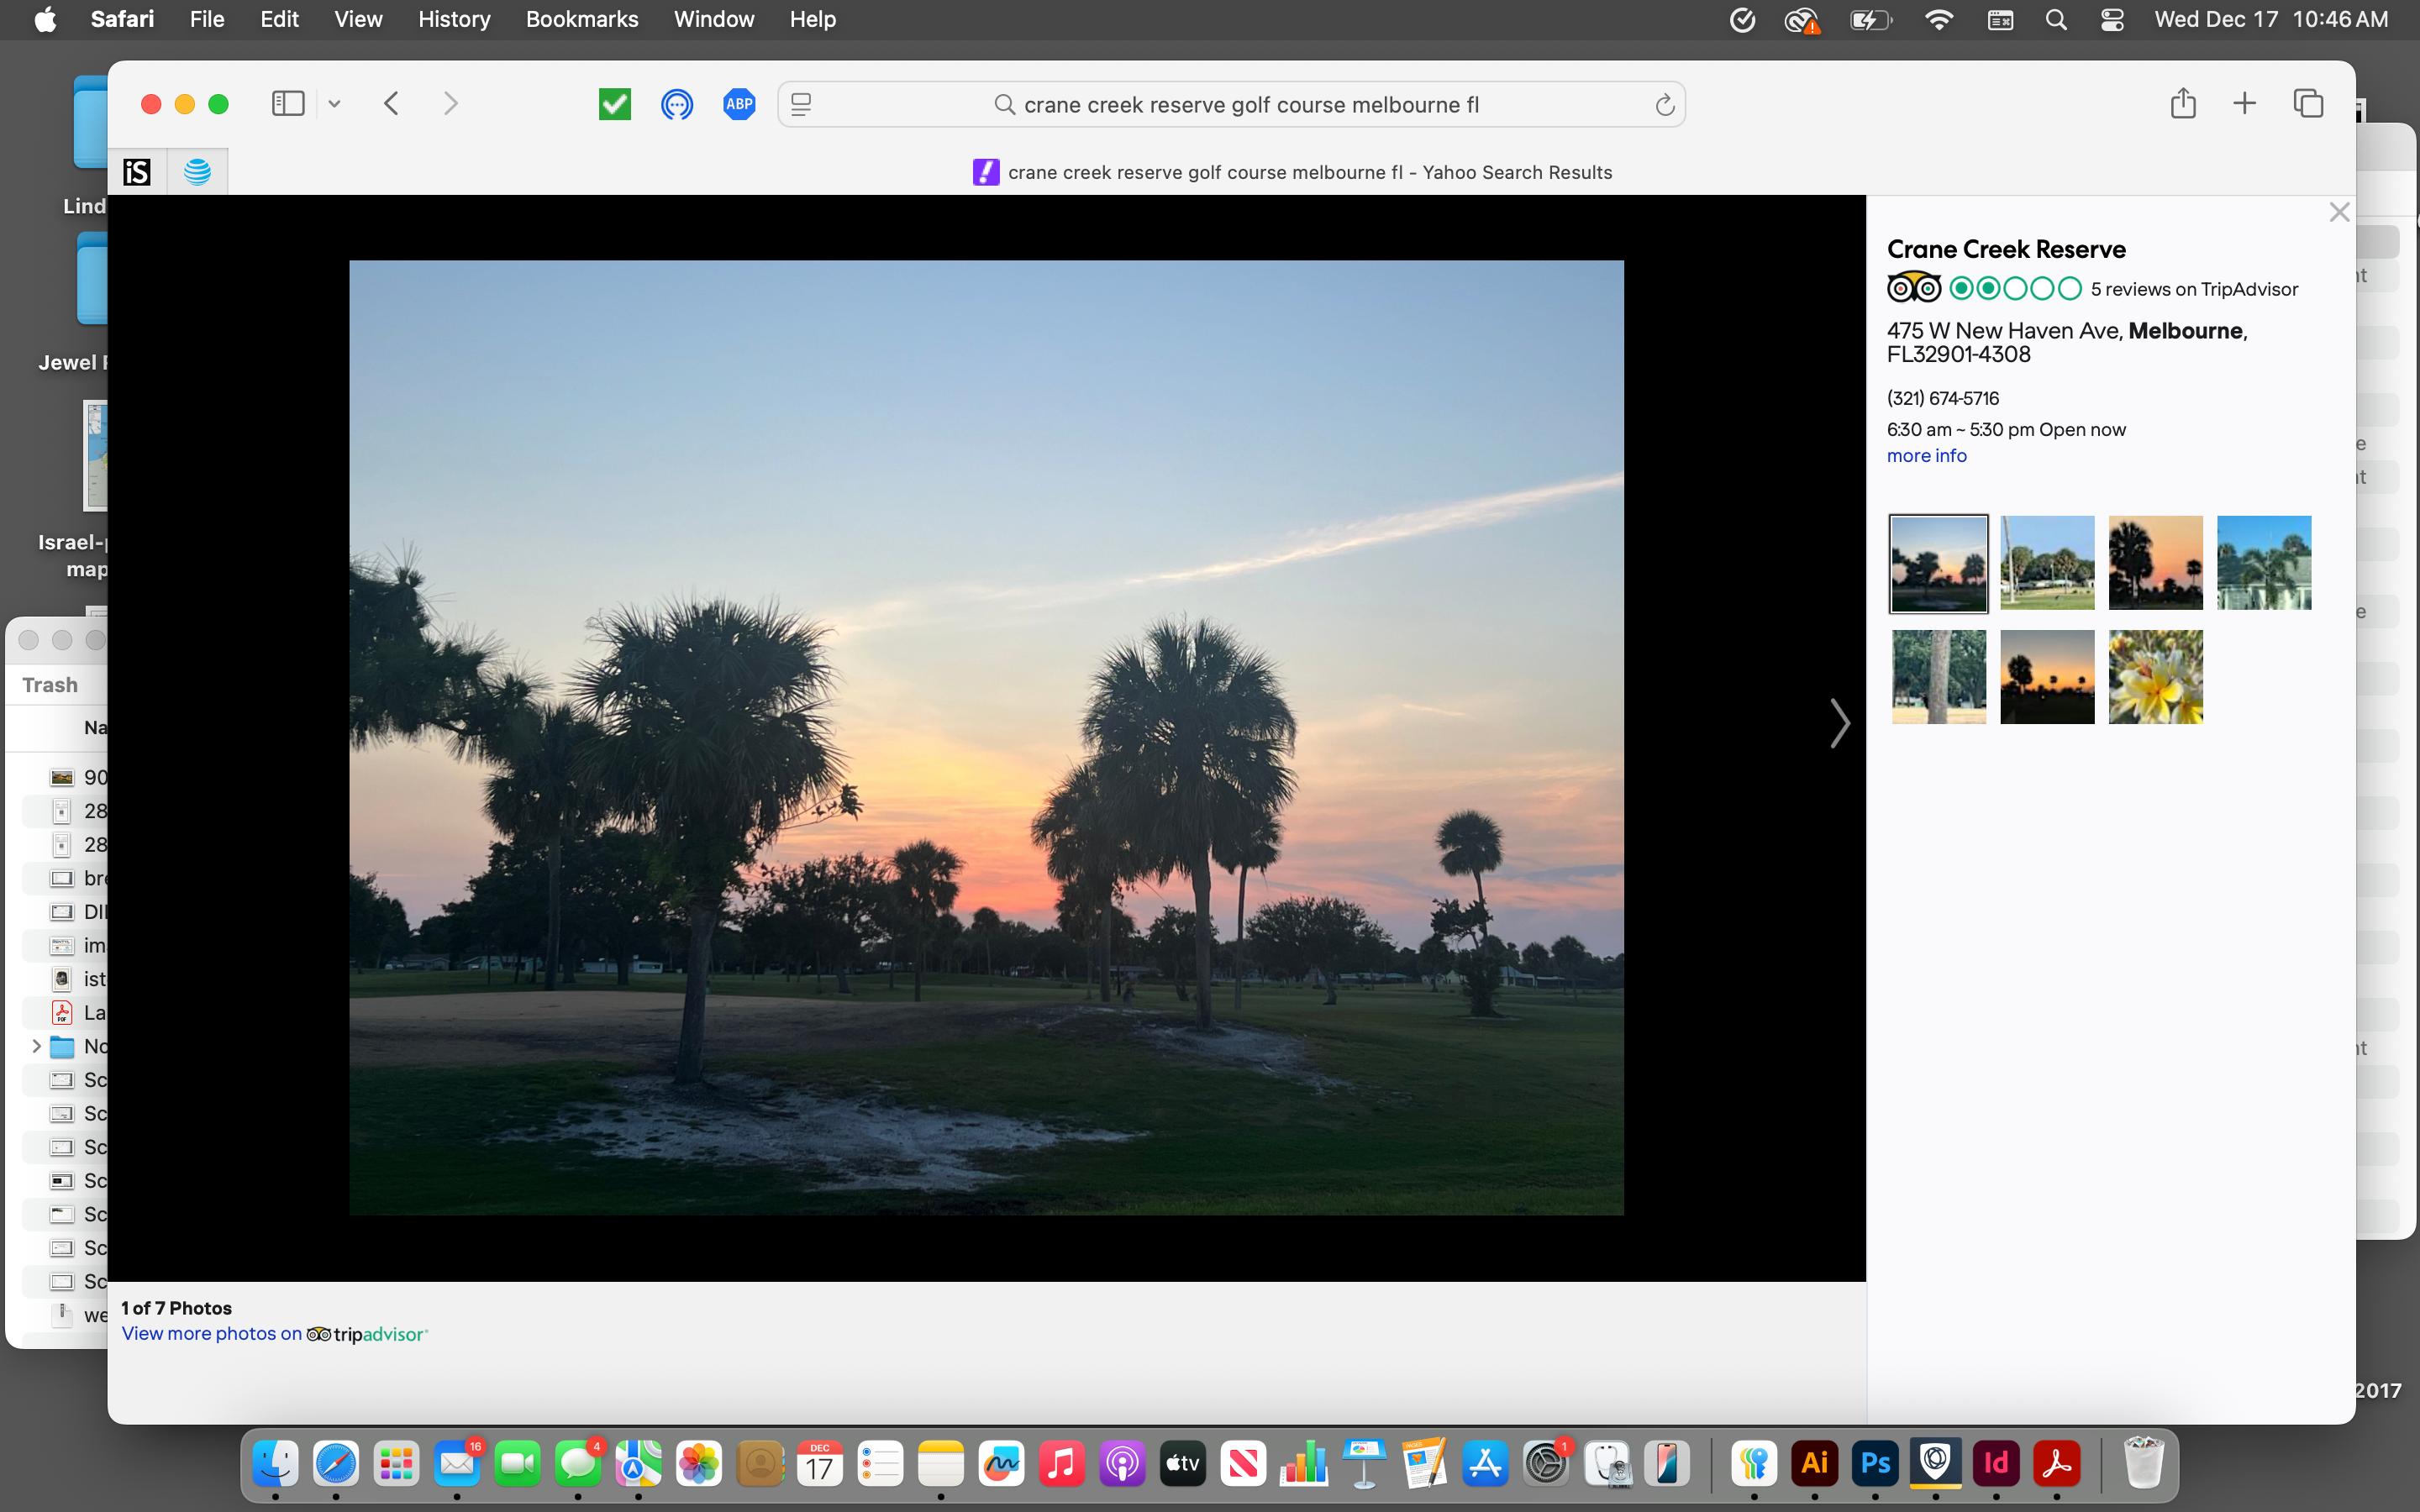Close the photo viewer with X
The width and height of the screenshot is (2420, 1512).
pyautogui.click(x=2338, y=212)
